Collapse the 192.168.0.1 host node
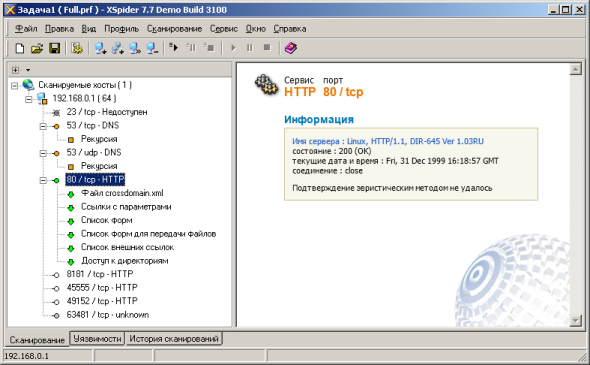590x365 pixels. point(29,100)
